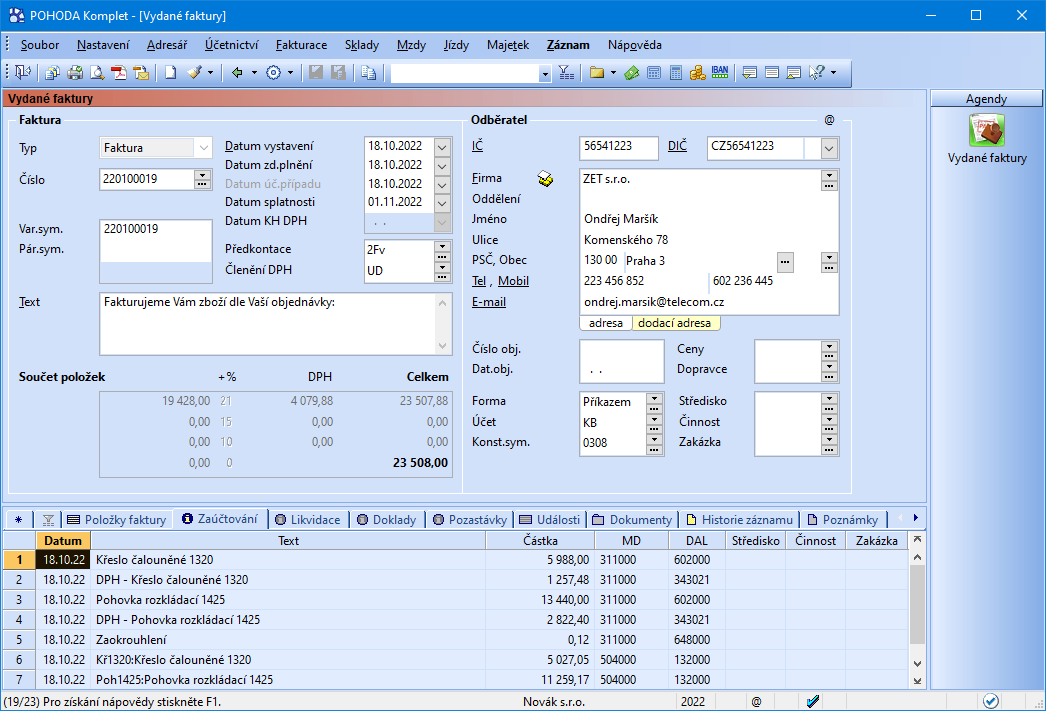
Task: Click the green money banknote icon
Action: tap(632, 73)
